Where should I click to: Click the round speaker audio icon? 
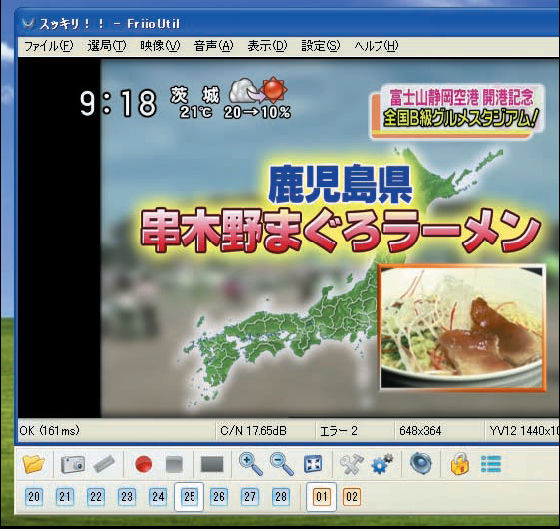tap(421, 463)
